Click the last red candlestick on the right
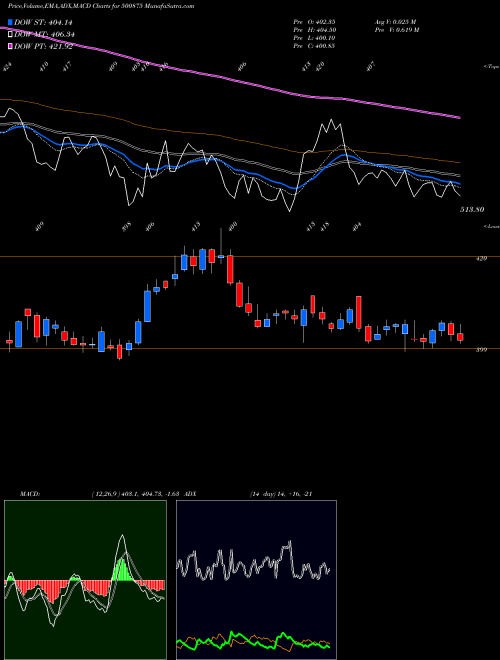 tap(460, 336)
